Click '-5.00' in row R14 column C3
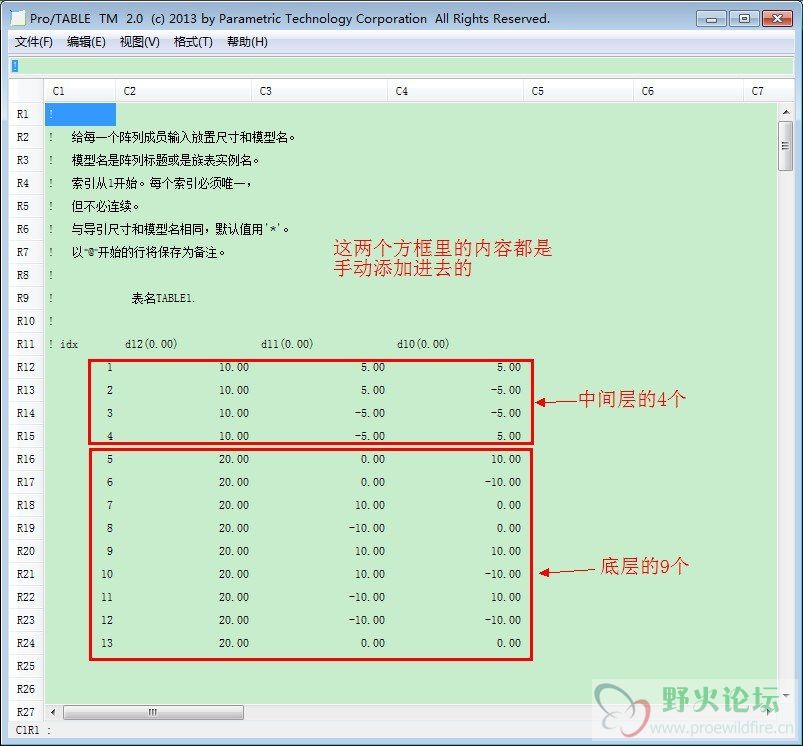This screenshot has width=803, height=746. (x=369, y=413)
